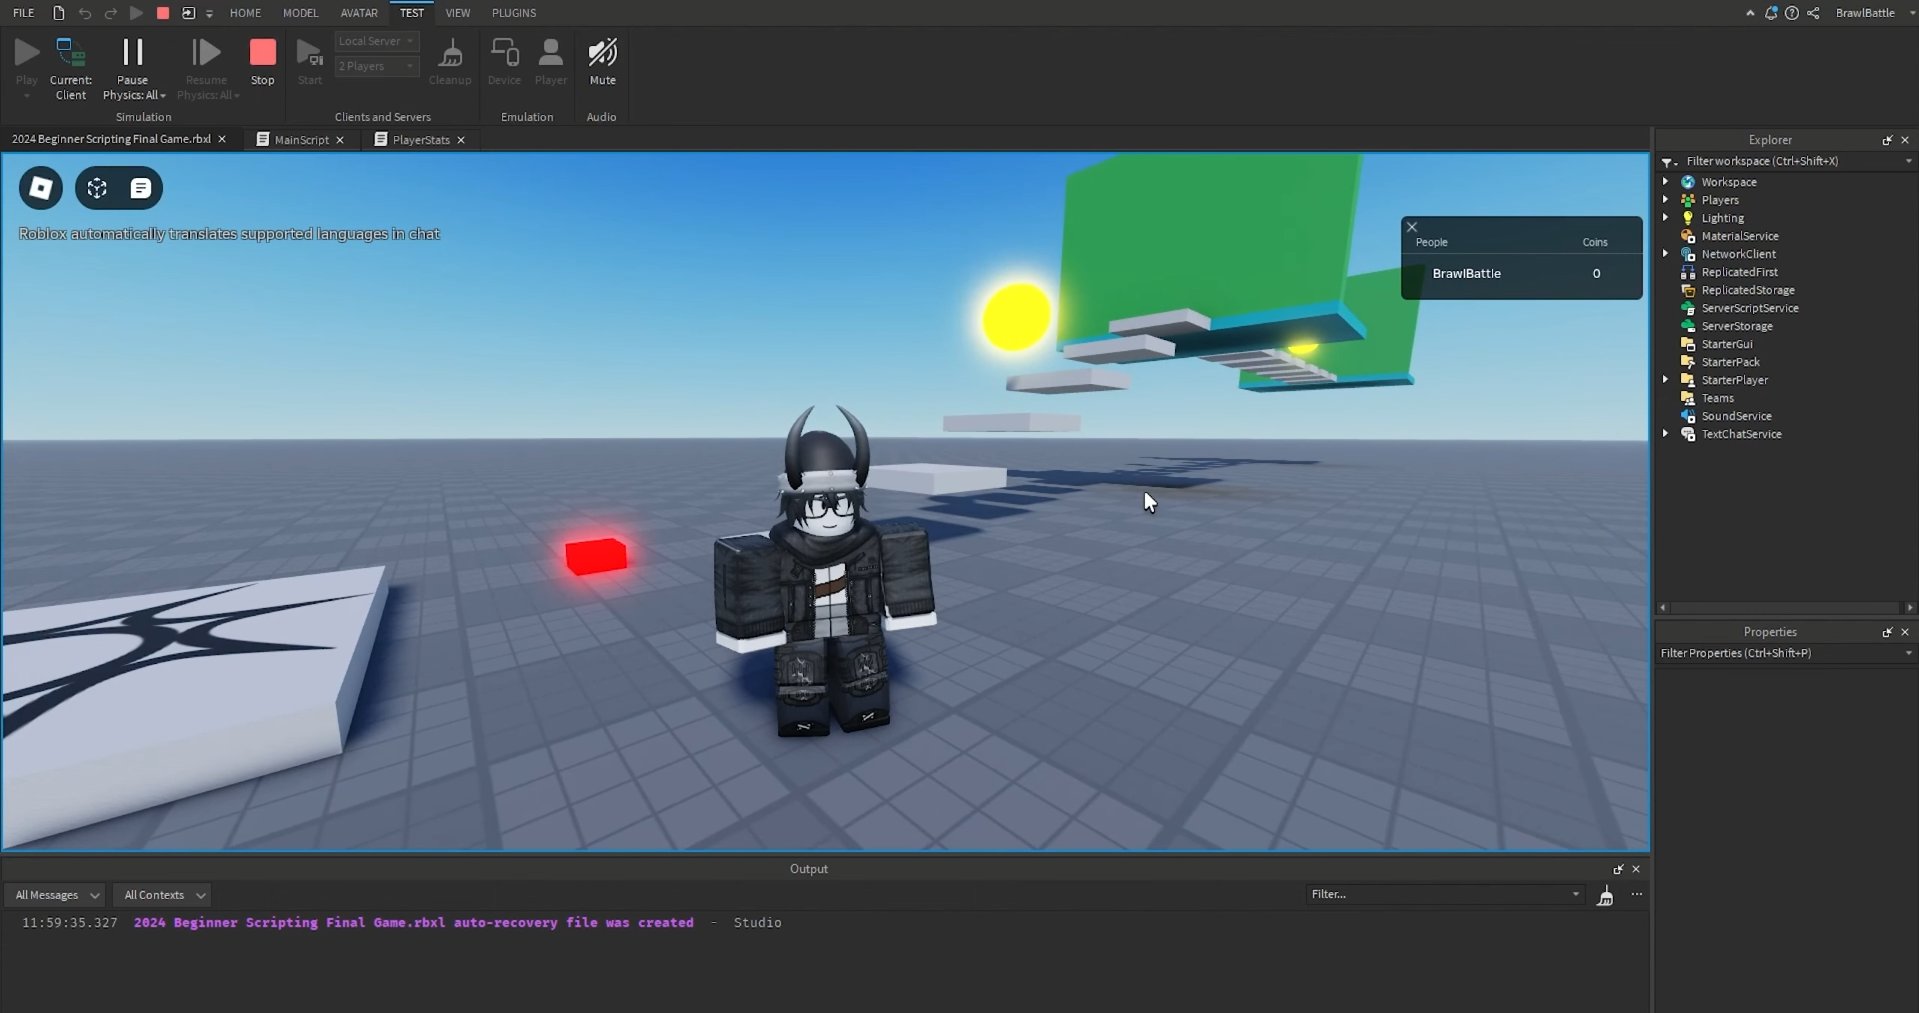1919x1013 pixels.
Task: Expand the TextChatService tree node
Action: click(1666, 434)
